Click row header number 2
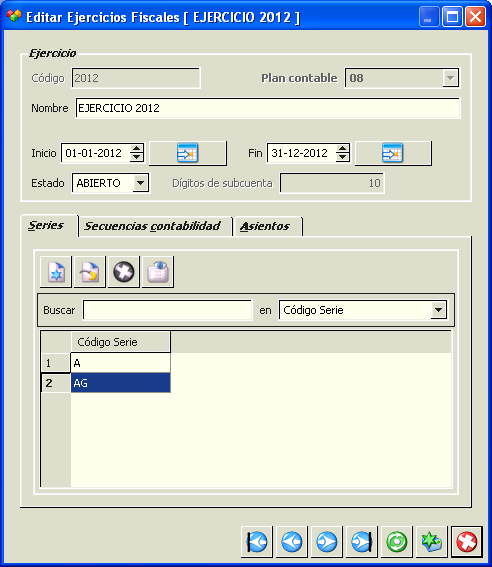This screenshot has height=567, width=492. point(56,383)
